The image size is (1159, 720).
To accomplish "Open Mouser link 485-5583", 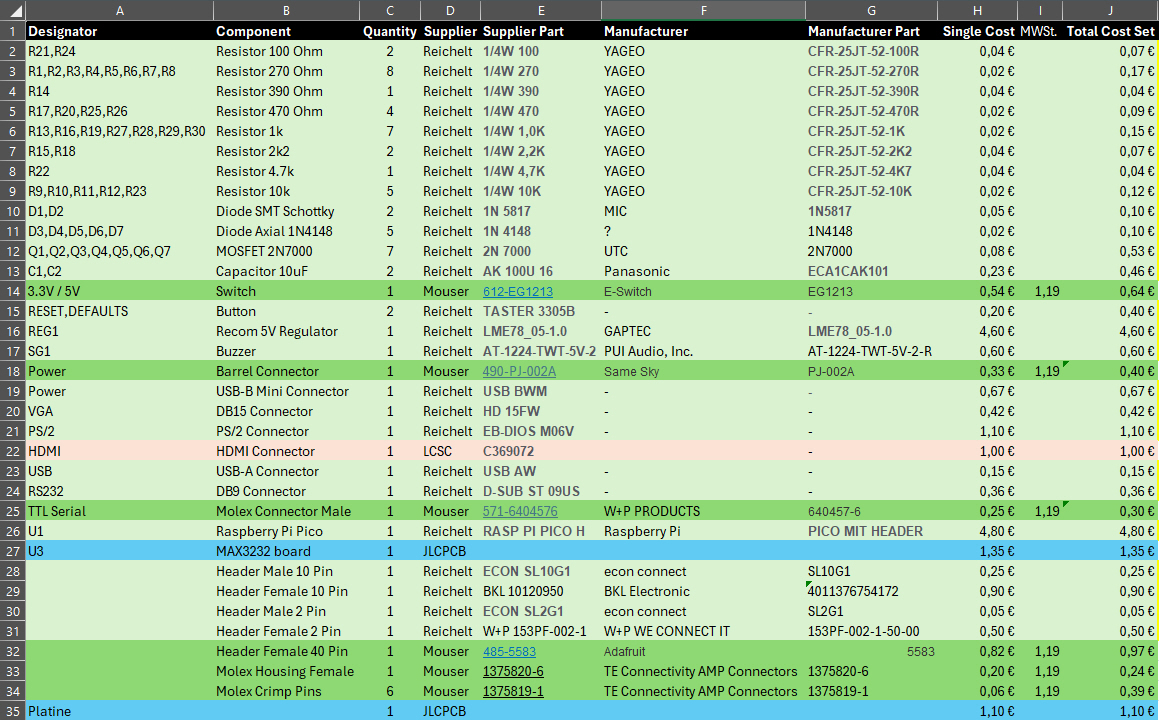I will (509, 651).
